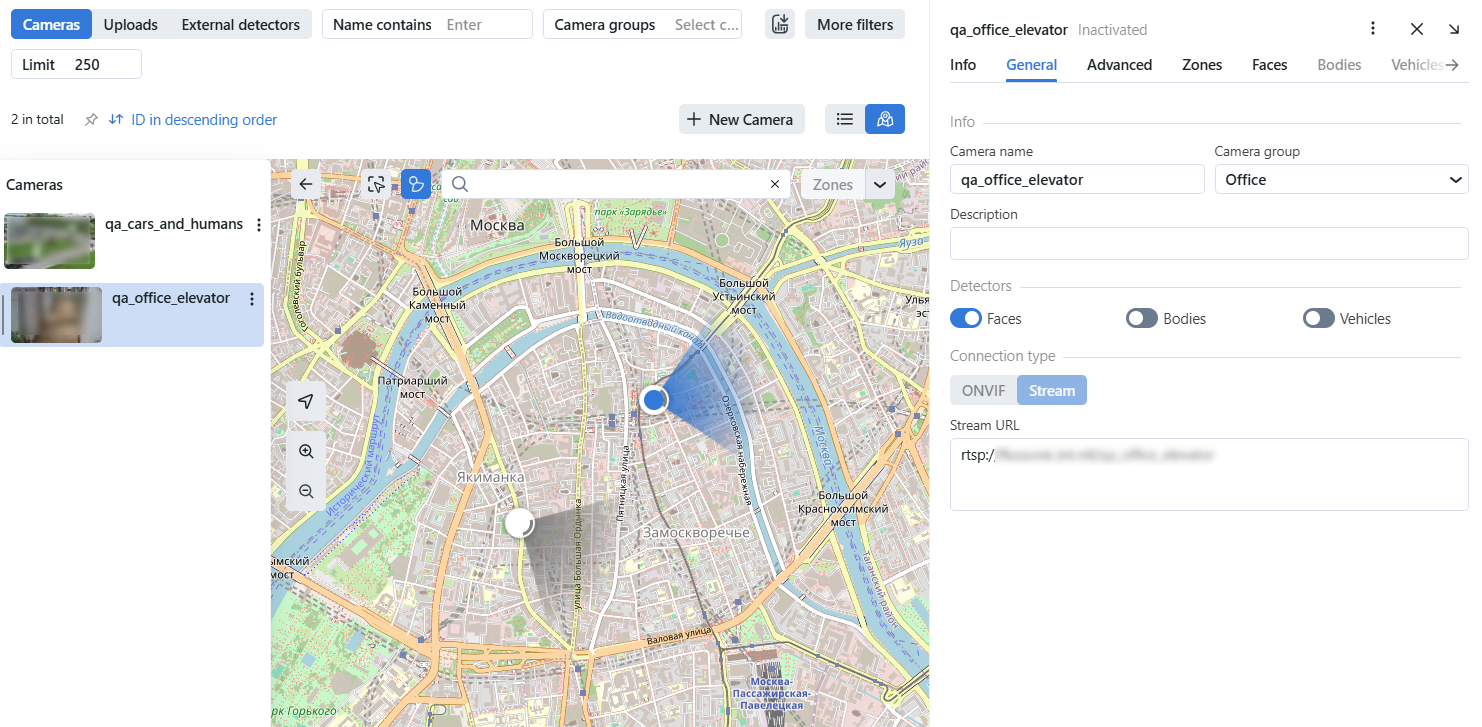The image size is (1482, 727).
Task: Open the Uploads tab
Action: pyautogui.click(x=130, y=24)
